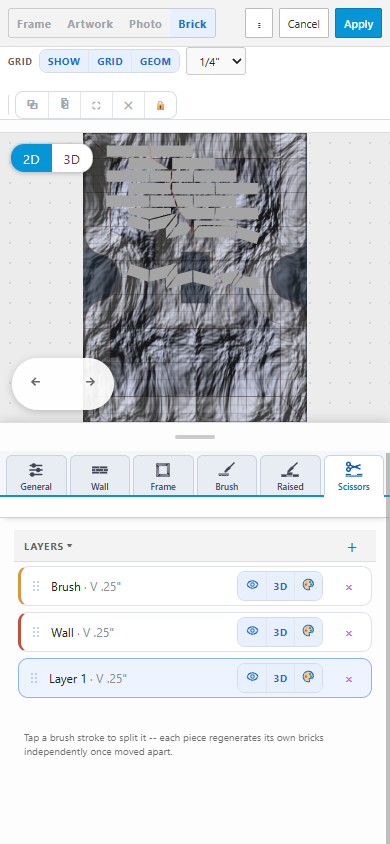
Task: Switch to the Photo mode tab
Action: click(145, 24)
